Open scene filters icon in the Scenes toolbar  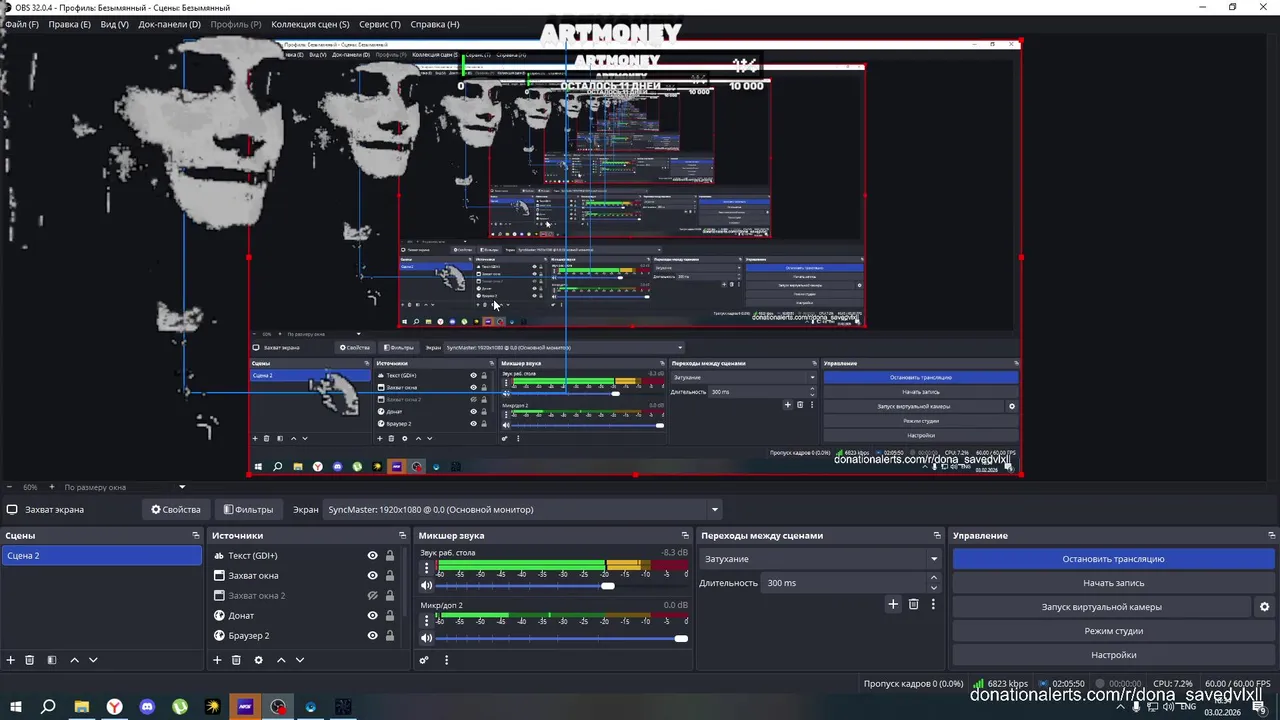pos(52,660)
